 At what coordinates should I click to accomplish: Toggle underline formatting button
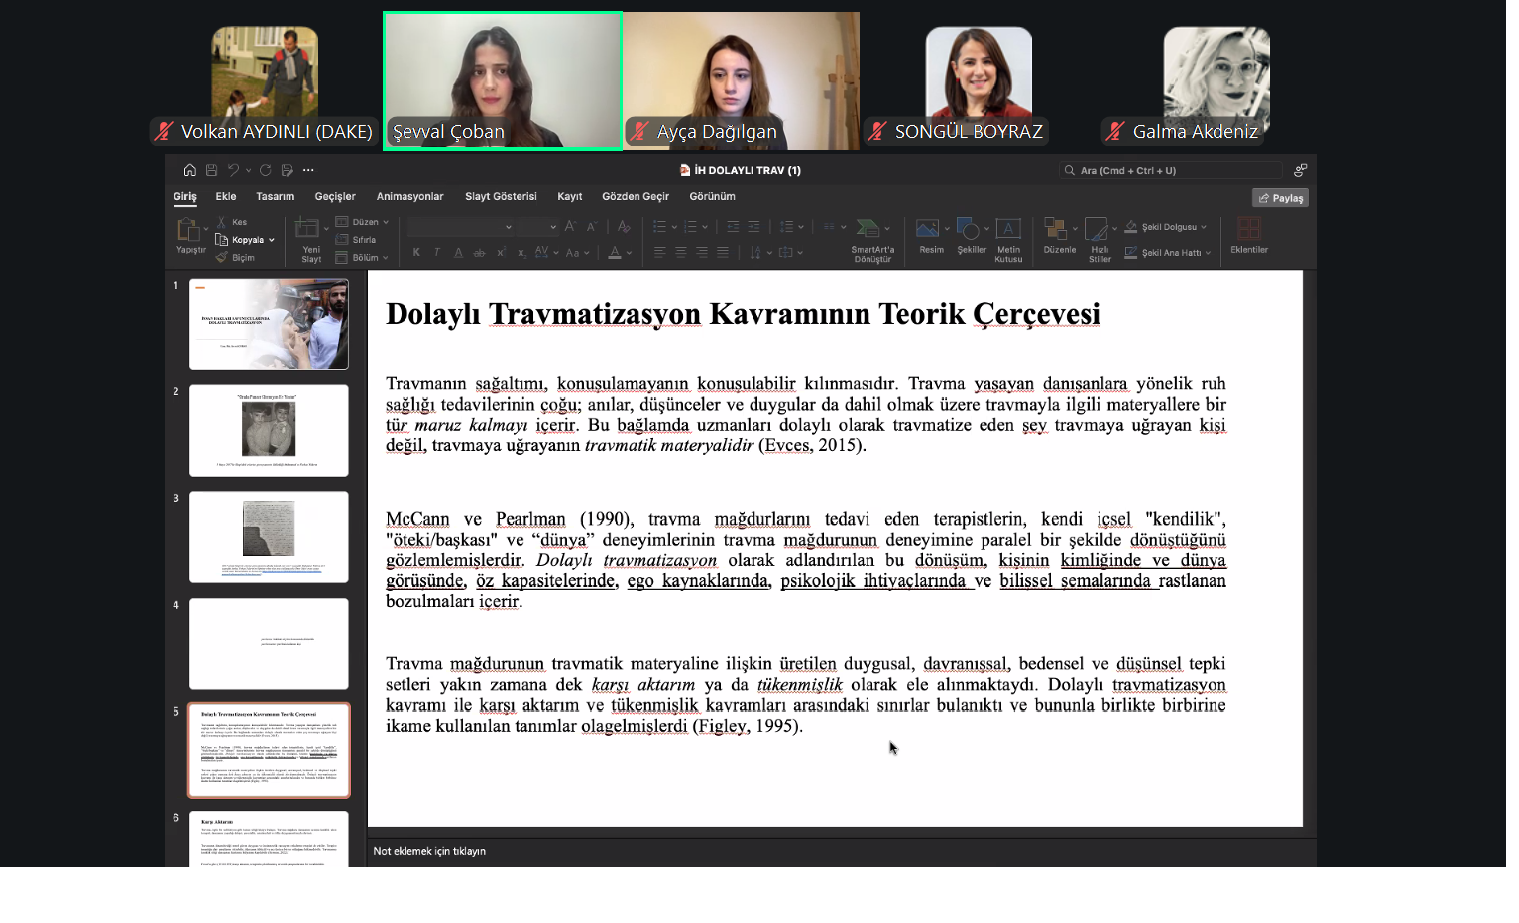pyautogui.click(x=458, y=253)
